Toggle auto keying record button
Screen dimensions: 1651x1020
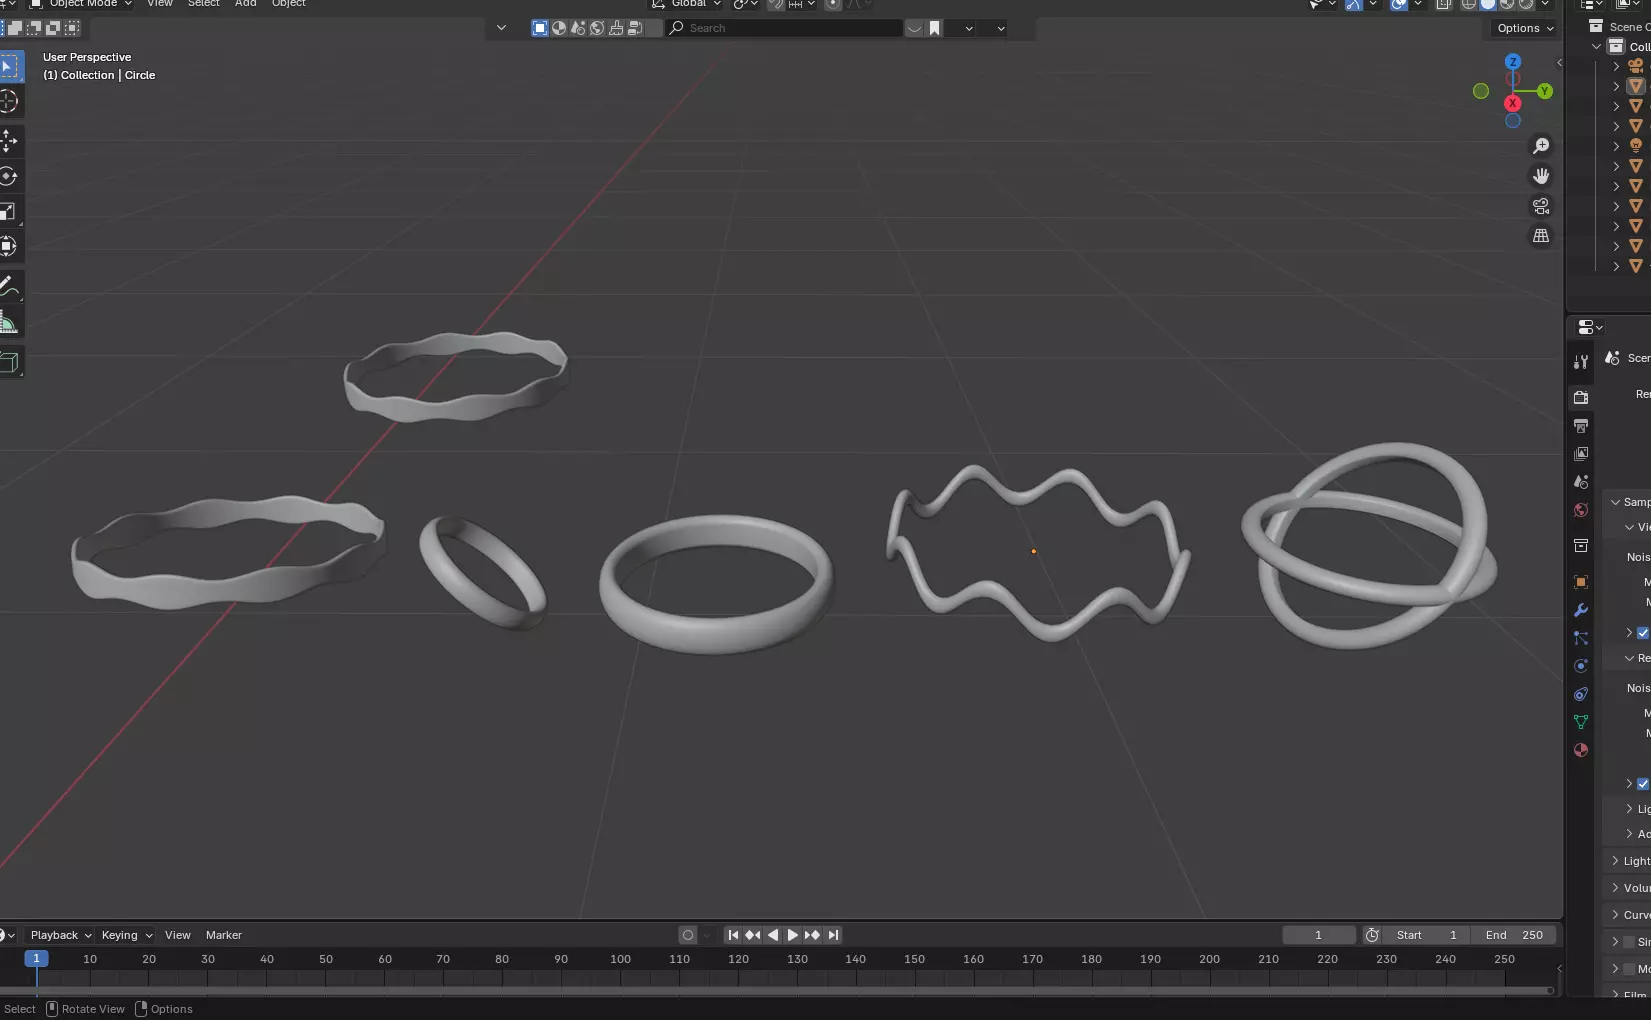pyautogui.click(x=688, y=935)
